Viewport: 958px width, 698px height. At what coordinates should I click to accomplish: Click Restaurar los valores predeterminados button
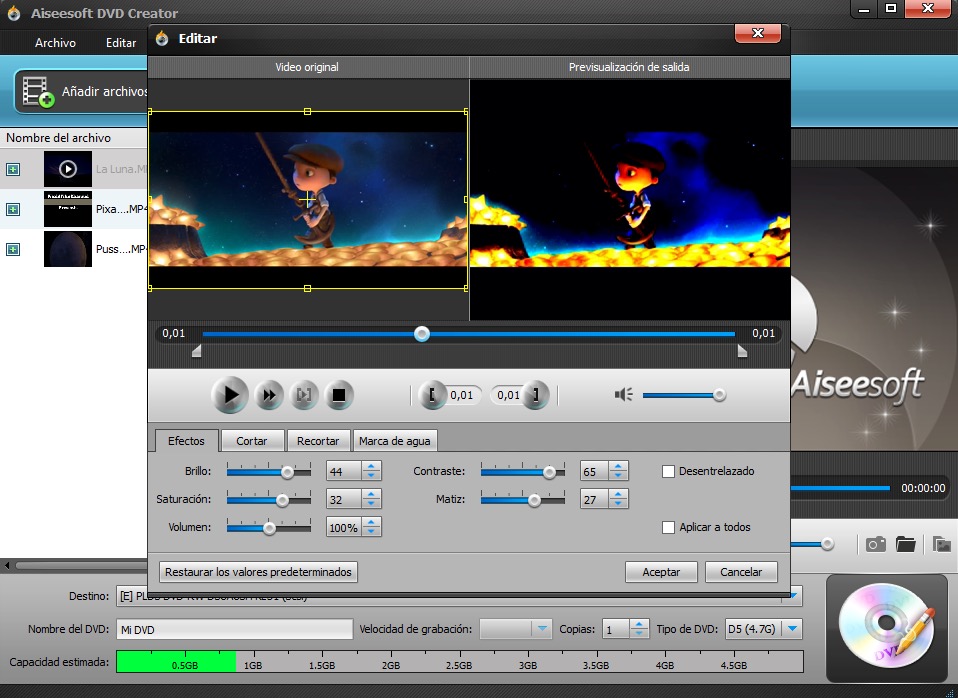pos(258,572)
